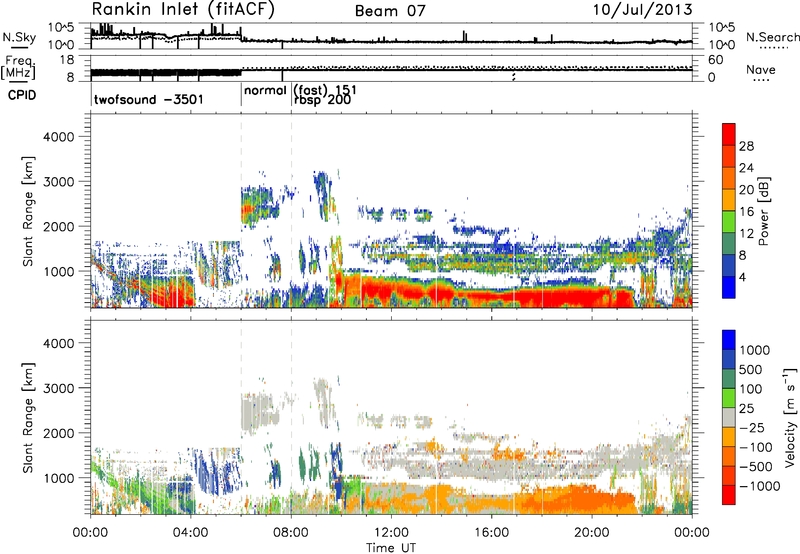This screenshot has width=800, height=554.
Task: Click the date '10/Jul/2013'
Action: (x=642, y=10)
